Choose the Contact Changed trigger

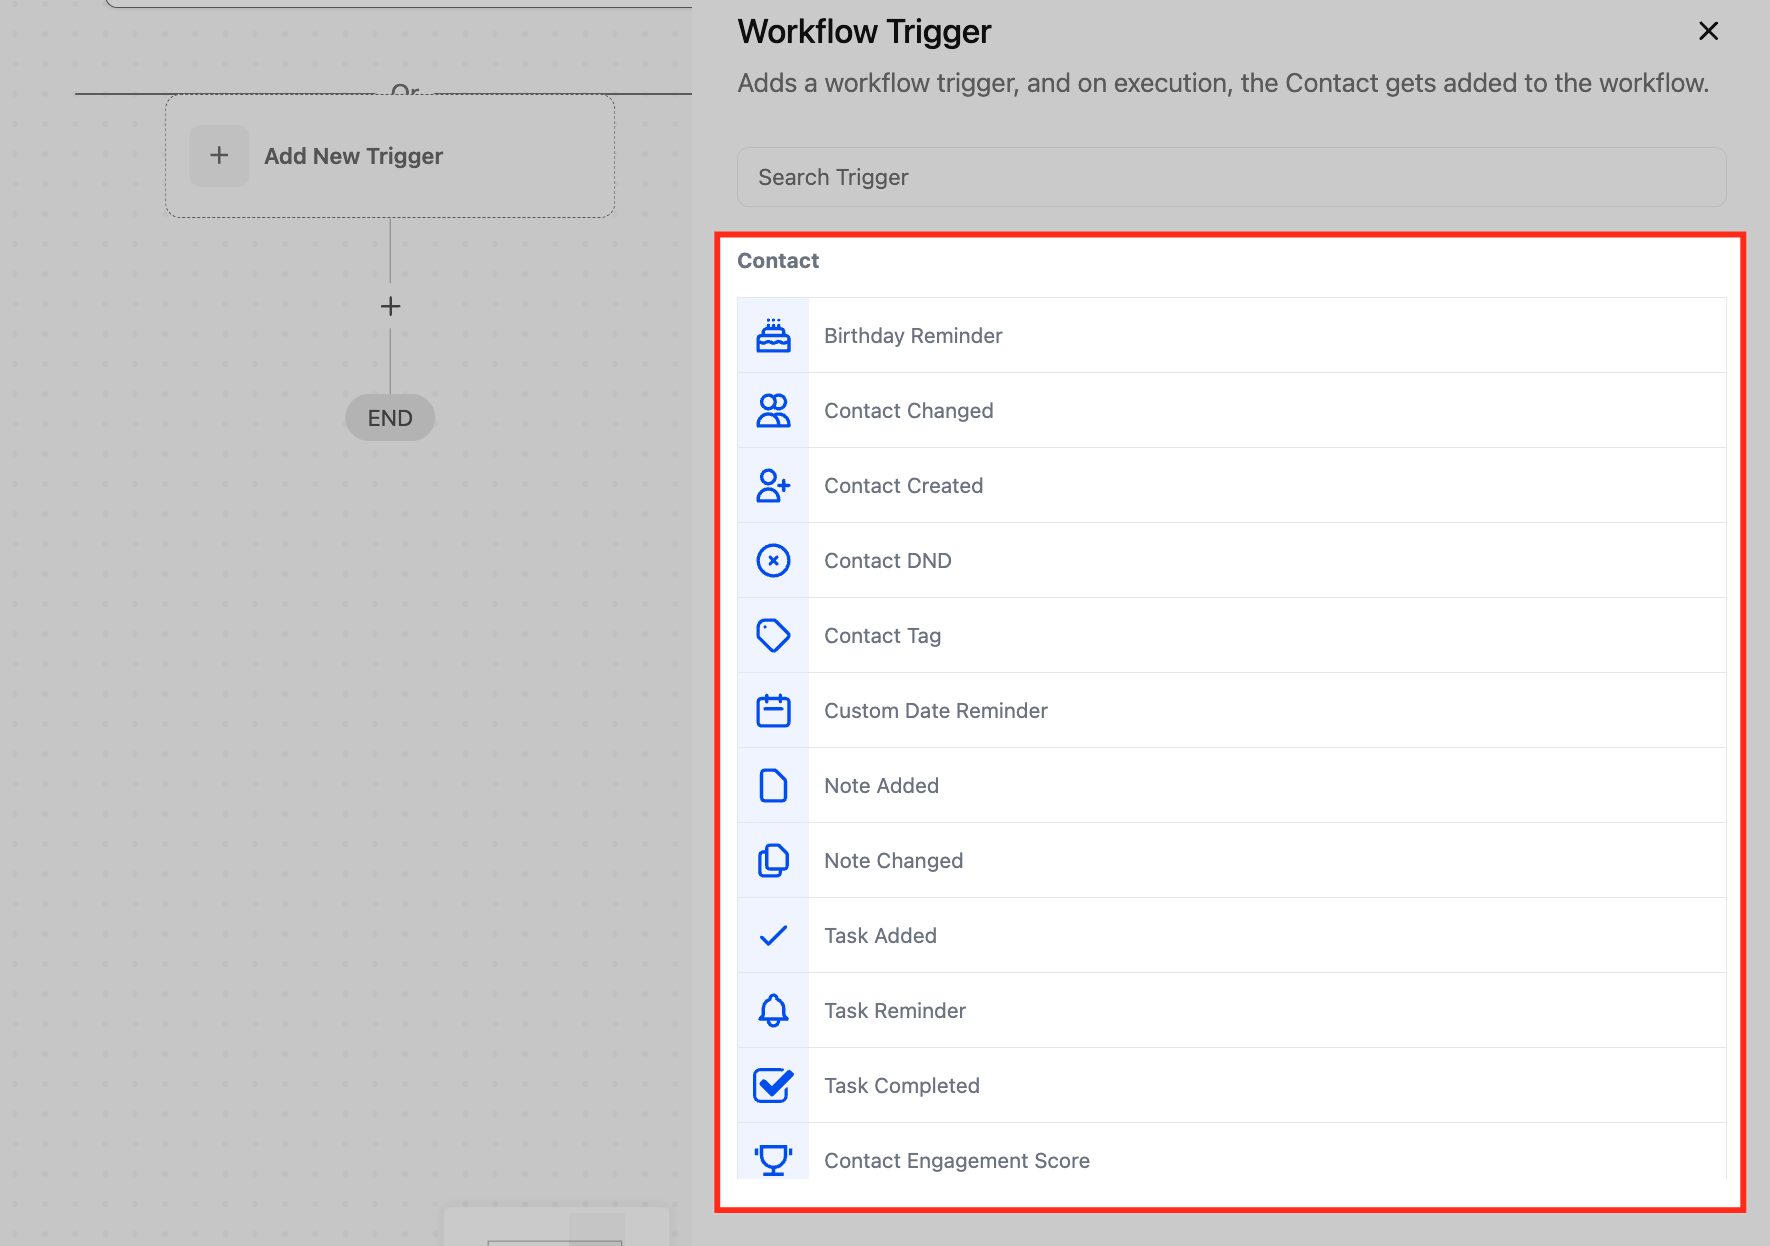1231,411
